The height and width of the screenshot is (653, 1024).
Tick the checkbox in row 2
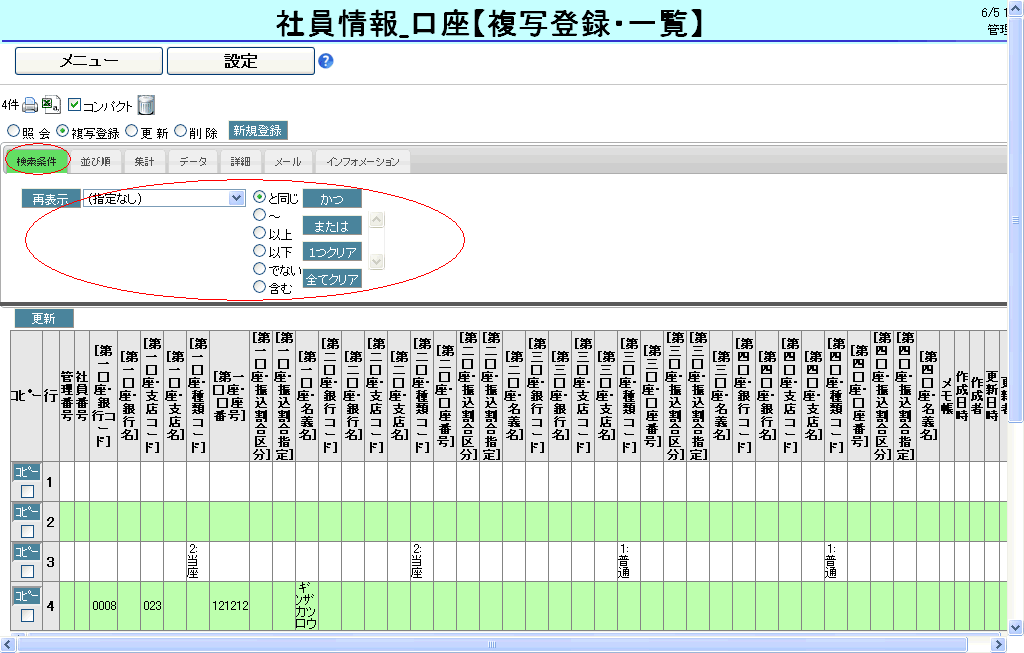coord(27,531)
